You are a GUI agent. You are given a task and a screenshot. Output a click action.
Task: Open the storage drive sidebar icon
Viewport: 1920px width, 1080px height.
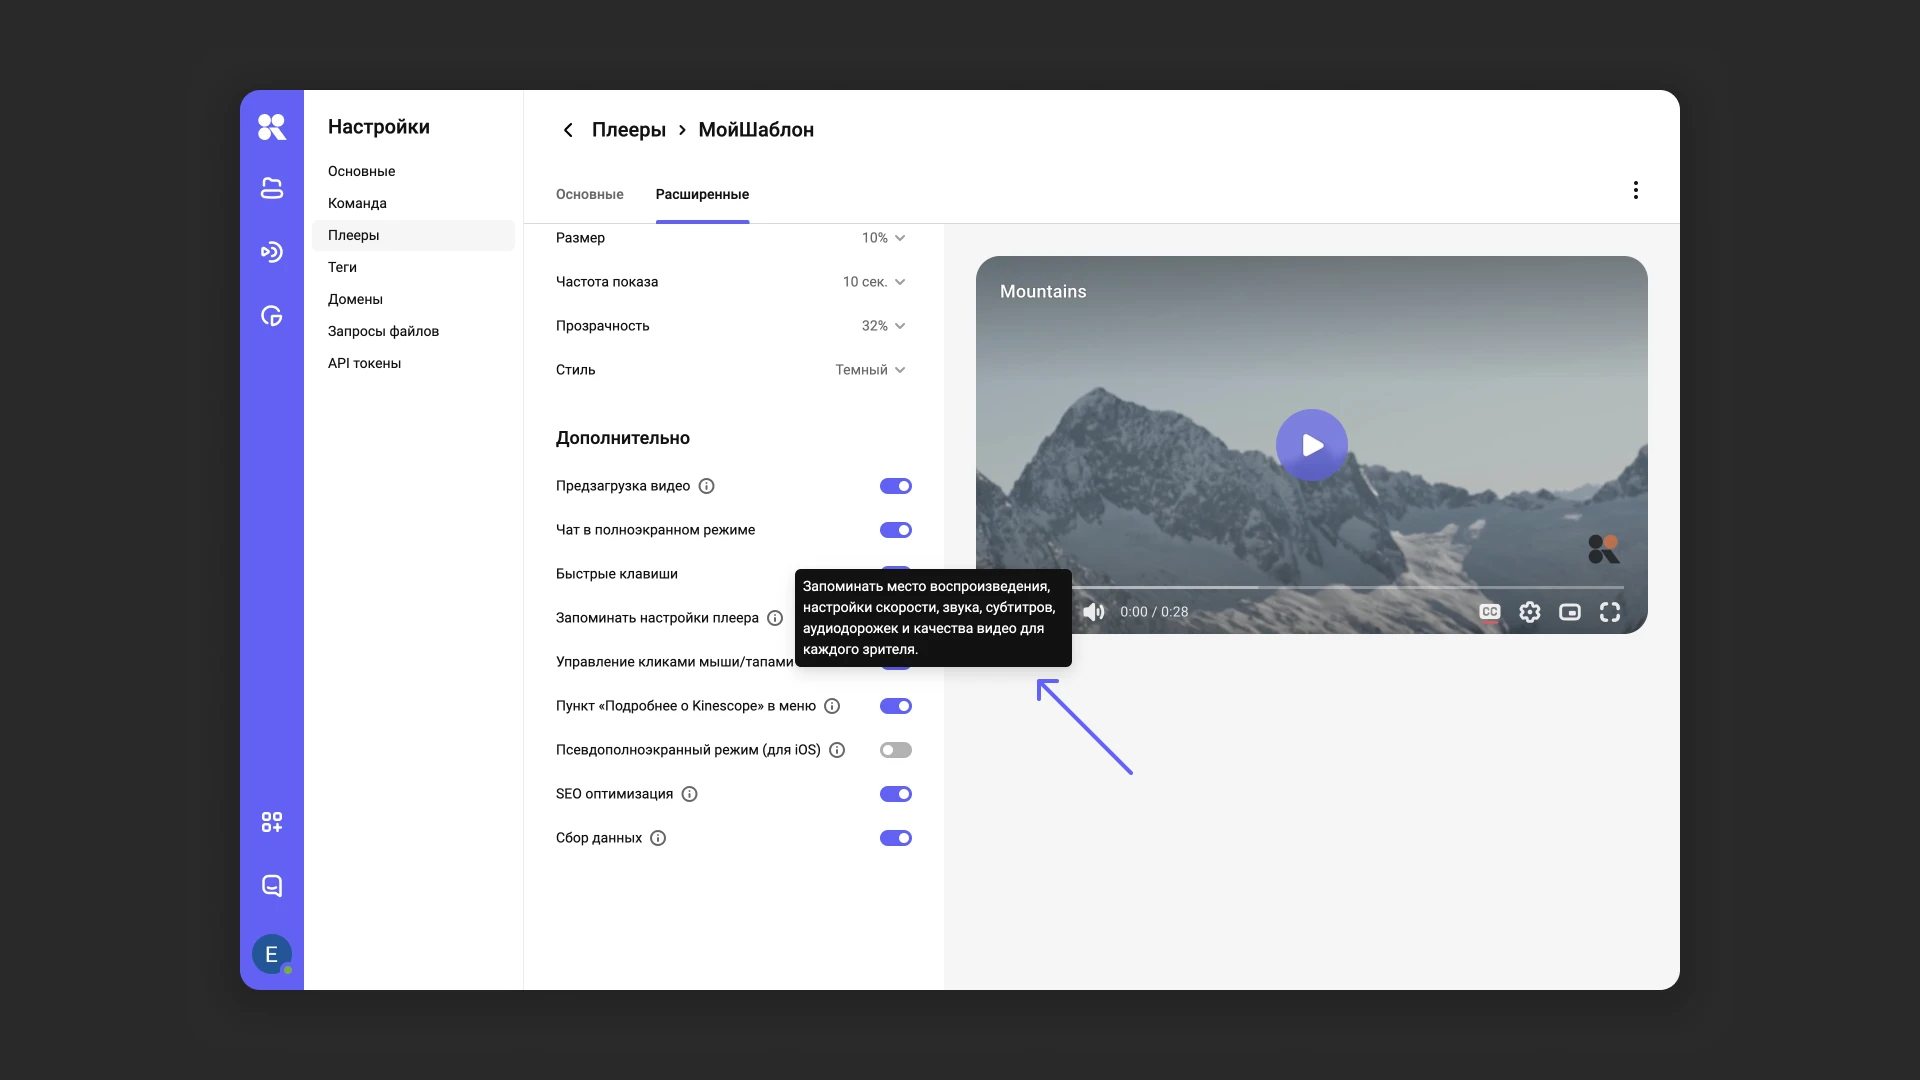pos(271,188)
